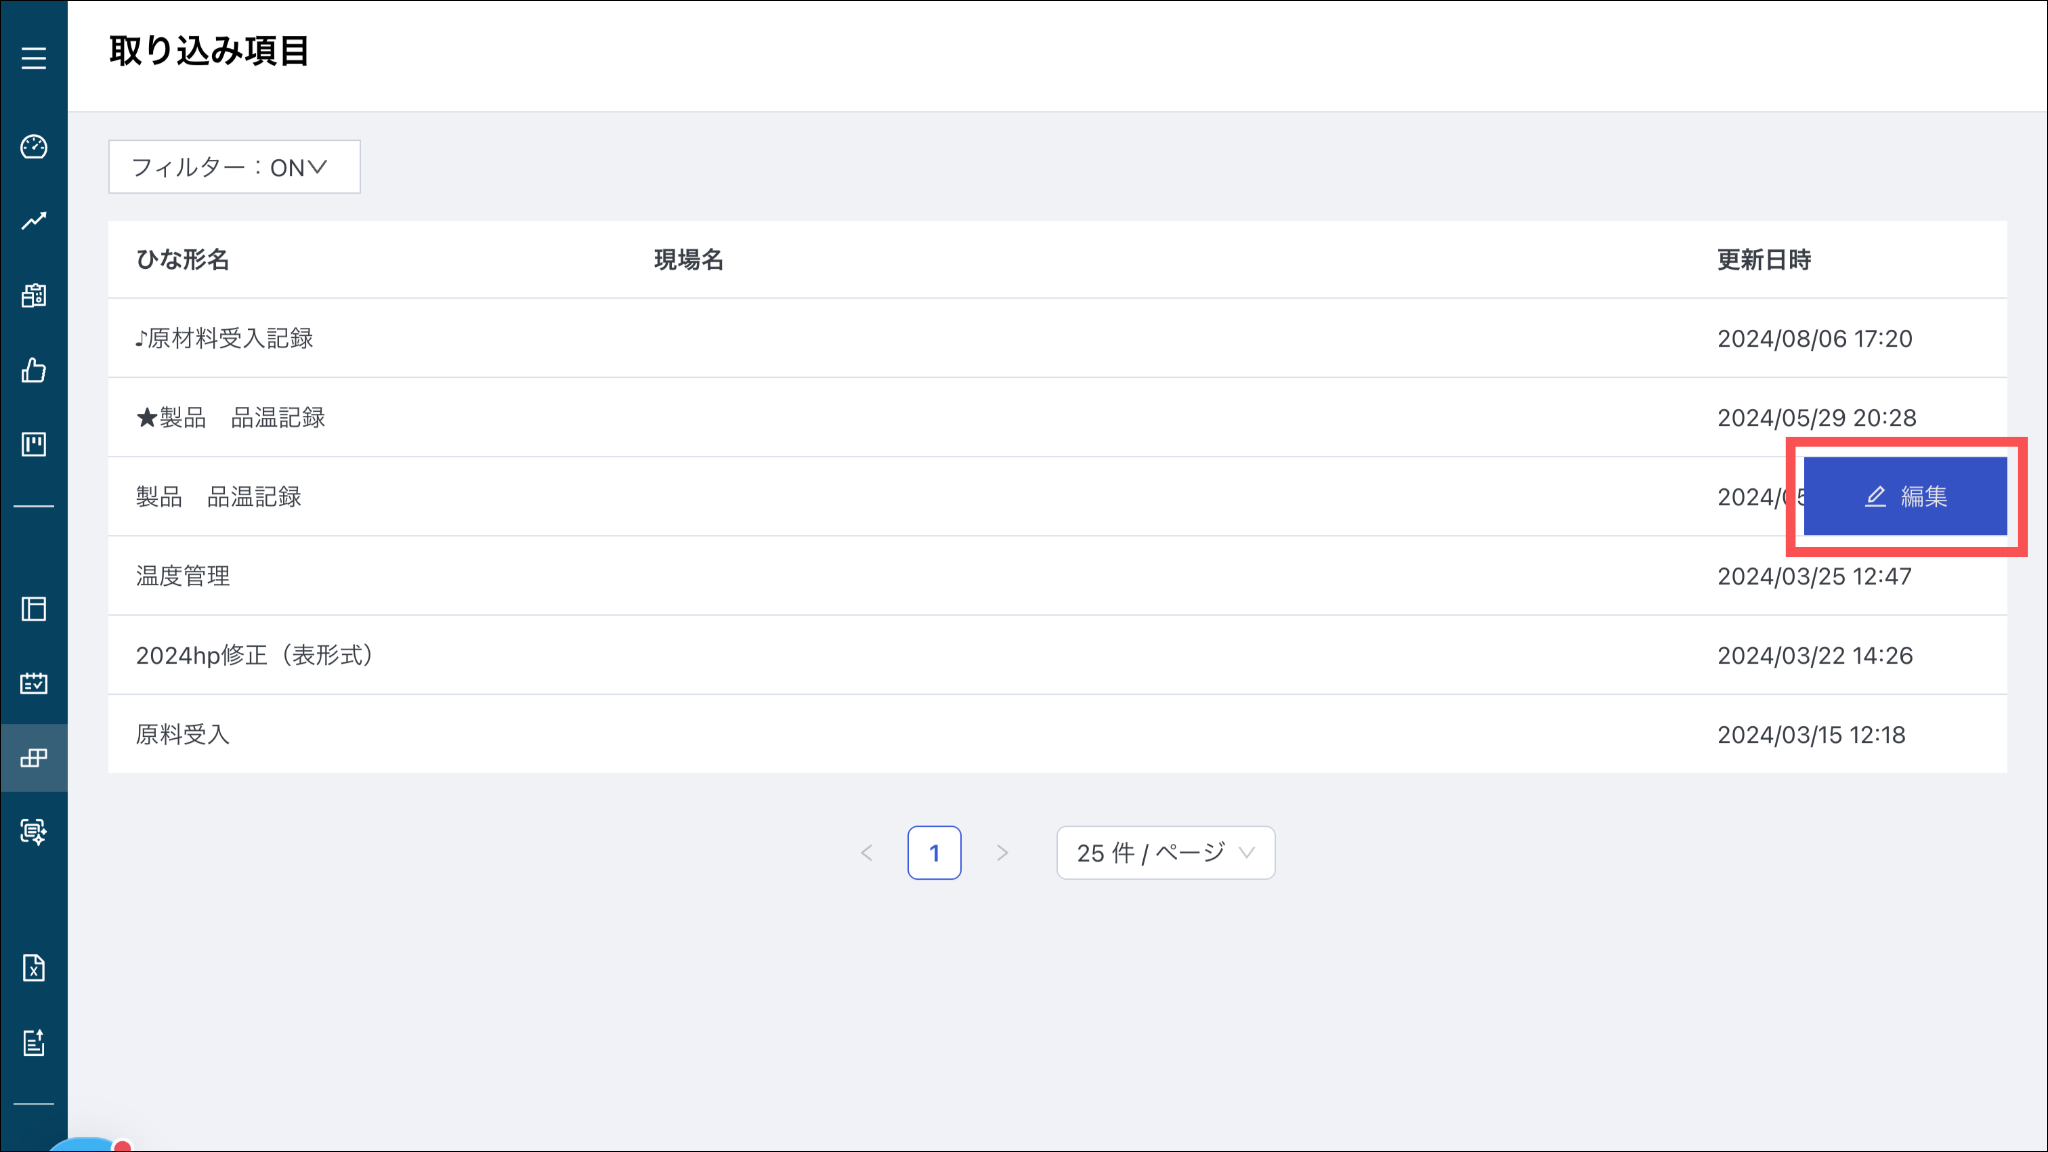Open the Excel file export icon

(34, 968)
